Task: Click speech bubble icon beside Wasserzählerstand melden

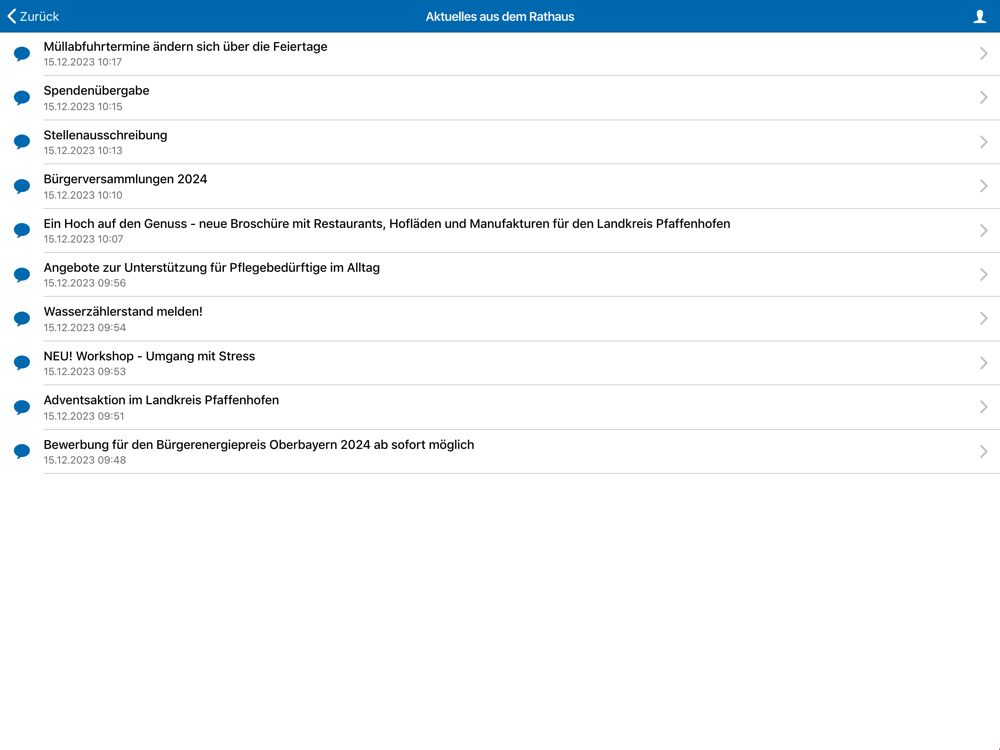Action: click(x=22, y=318)
